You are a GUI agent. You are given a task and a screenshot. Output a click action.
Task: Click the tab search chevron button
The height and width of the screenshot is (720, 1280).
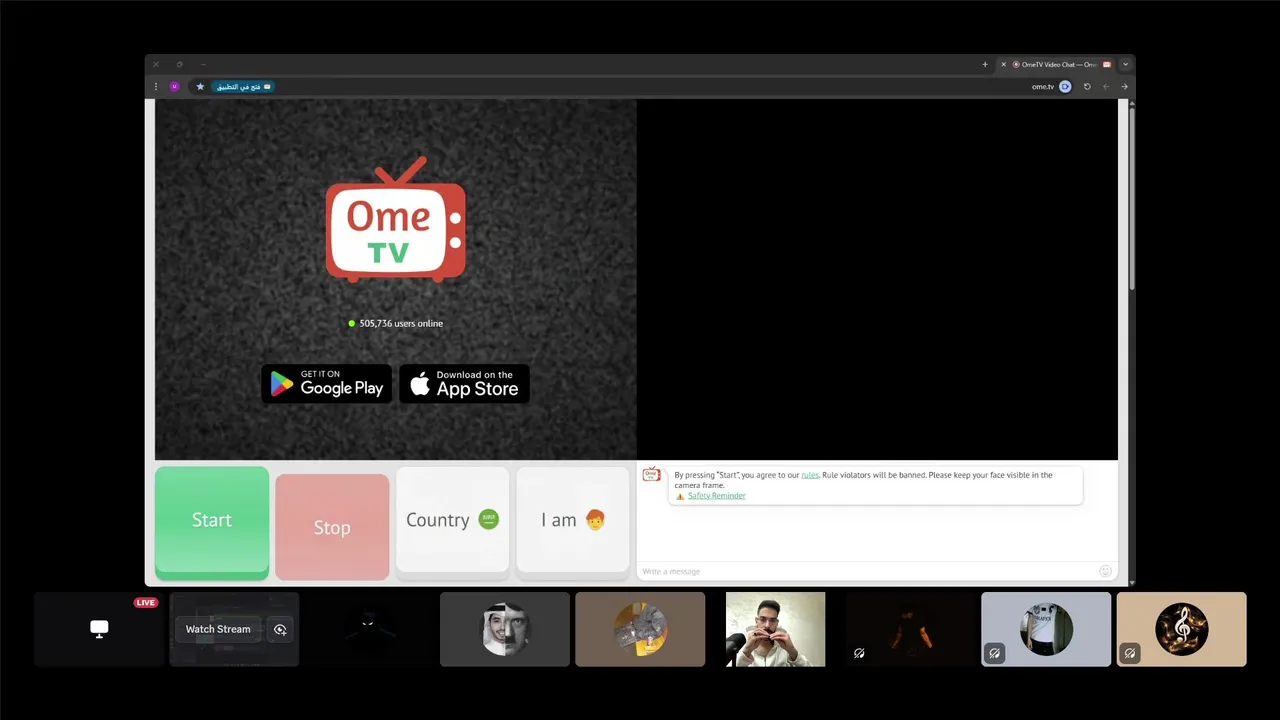(x=1125, y=64)
